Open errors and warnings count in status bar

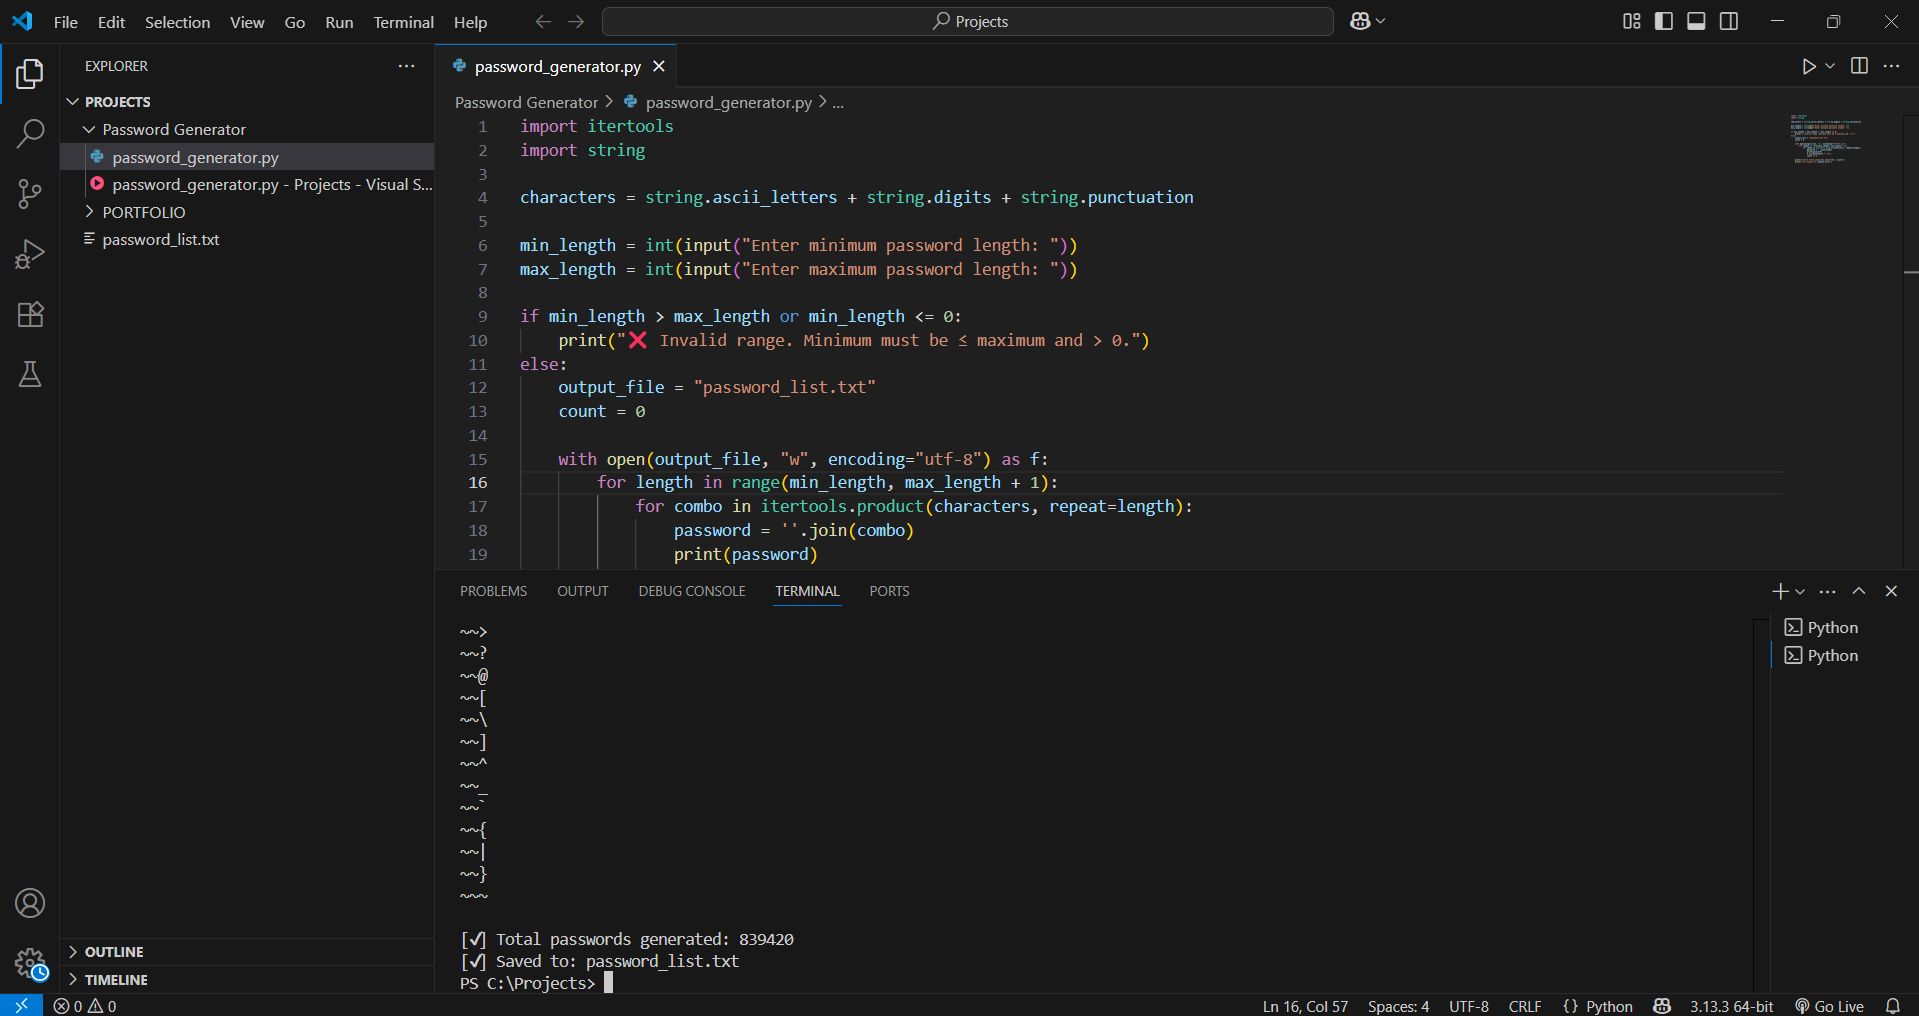click(x=85, y=1006)
